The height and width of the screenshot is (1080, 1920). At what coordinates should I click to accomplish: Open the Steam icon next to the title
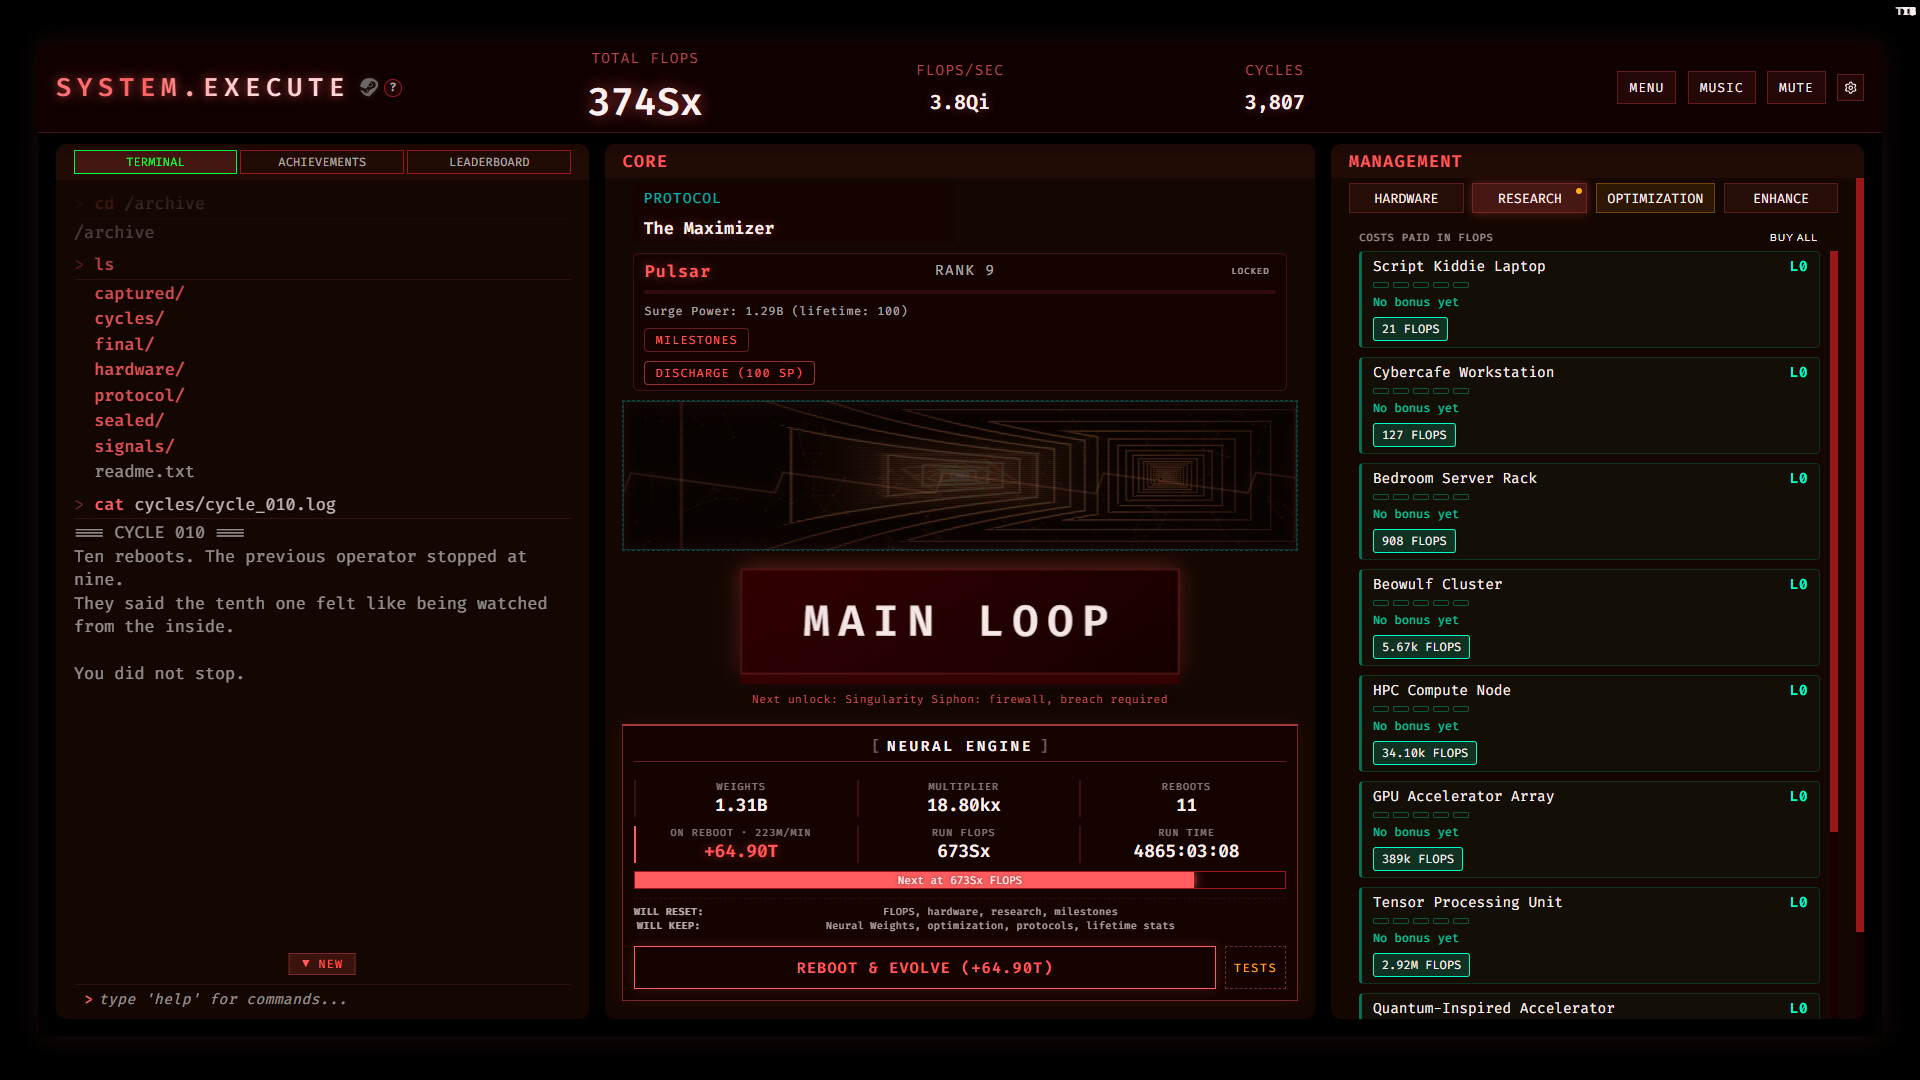369,87
